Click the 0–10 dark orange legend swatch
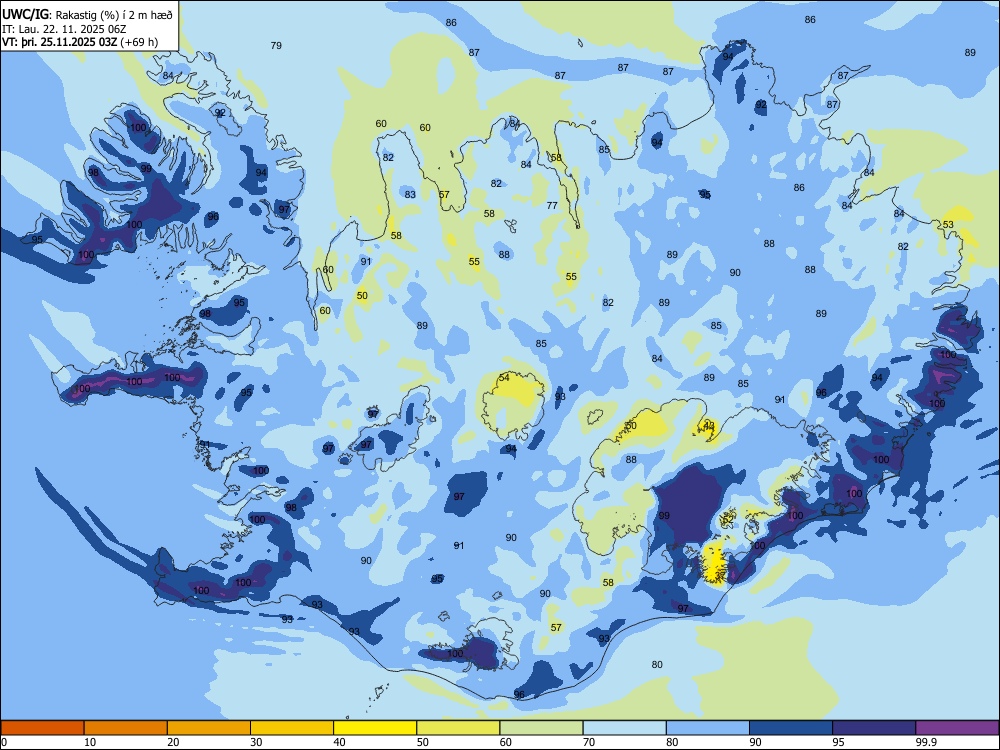 click(42, 728)
